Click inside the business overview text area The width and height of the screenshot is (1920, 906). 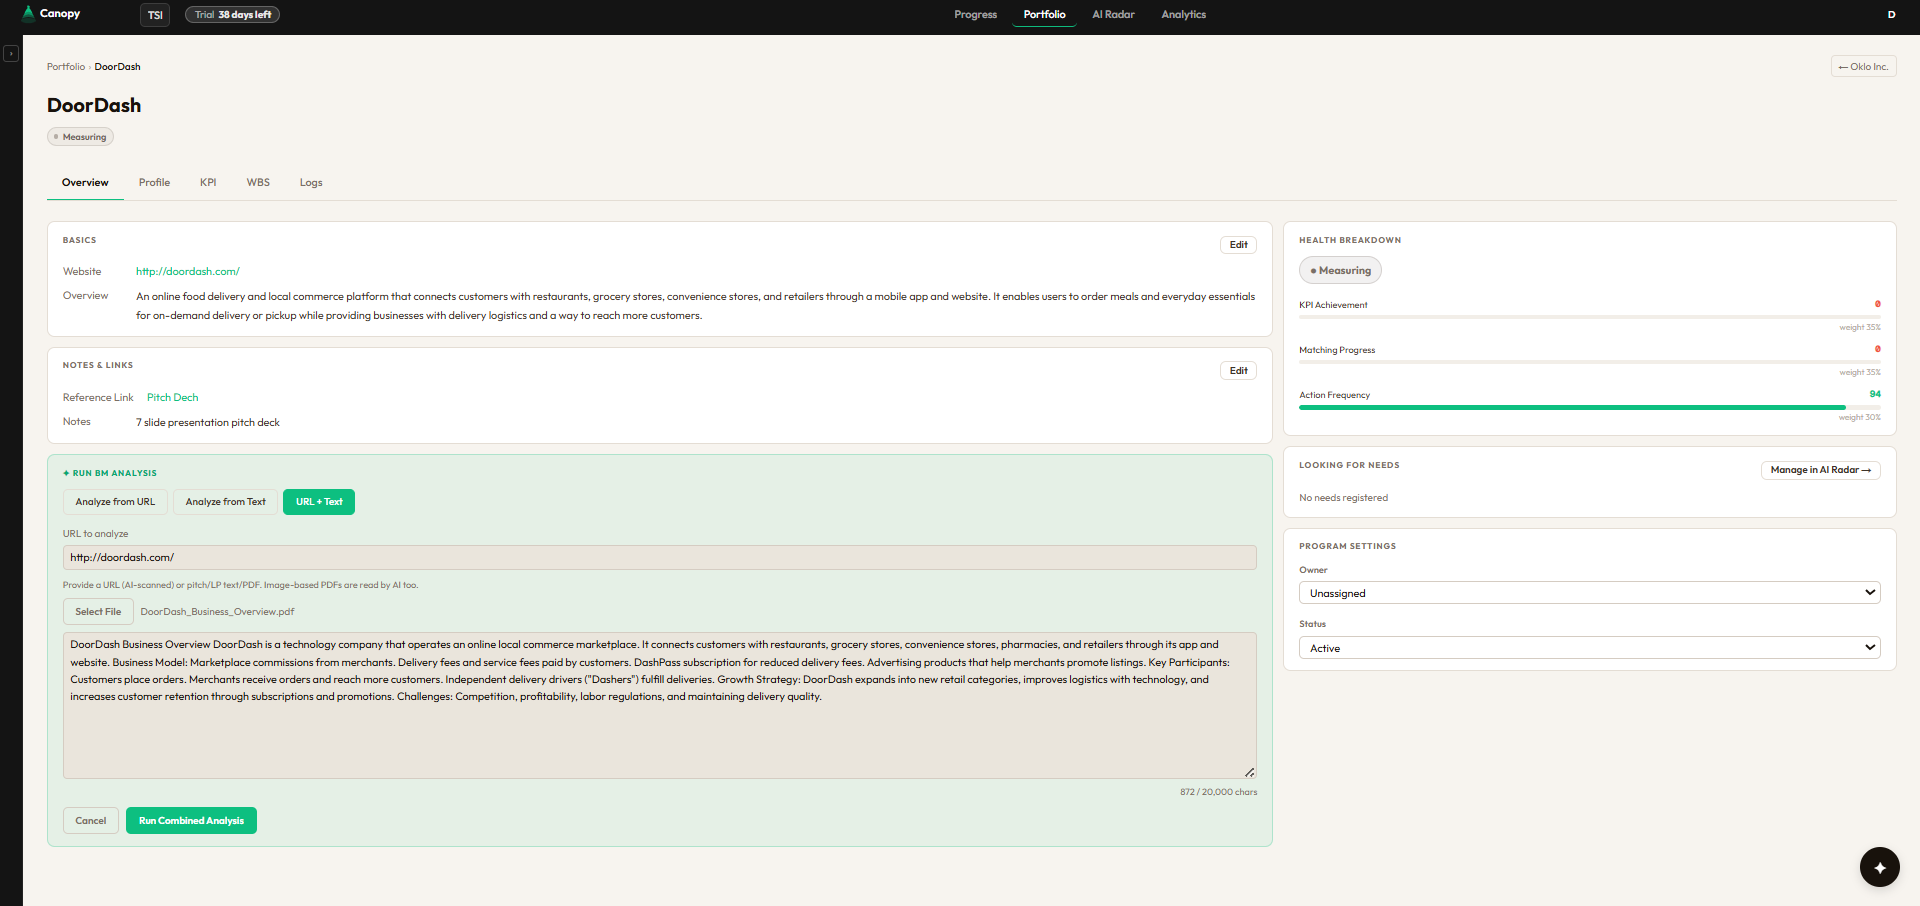(x=660, y=705)
